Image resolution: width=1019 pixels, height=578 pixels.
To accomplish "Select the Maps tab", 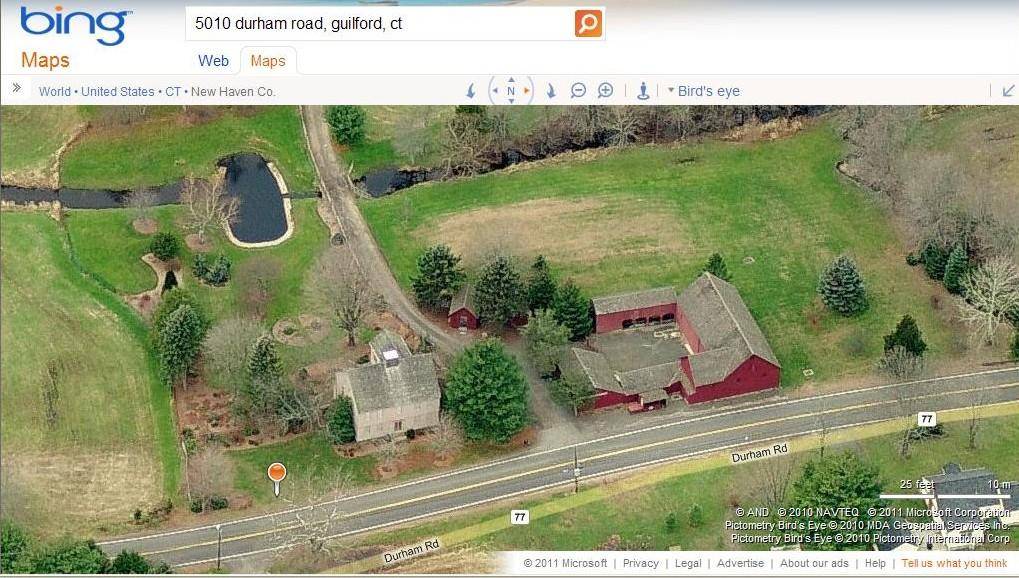I will pyautogui.click(x=268, y=61).
